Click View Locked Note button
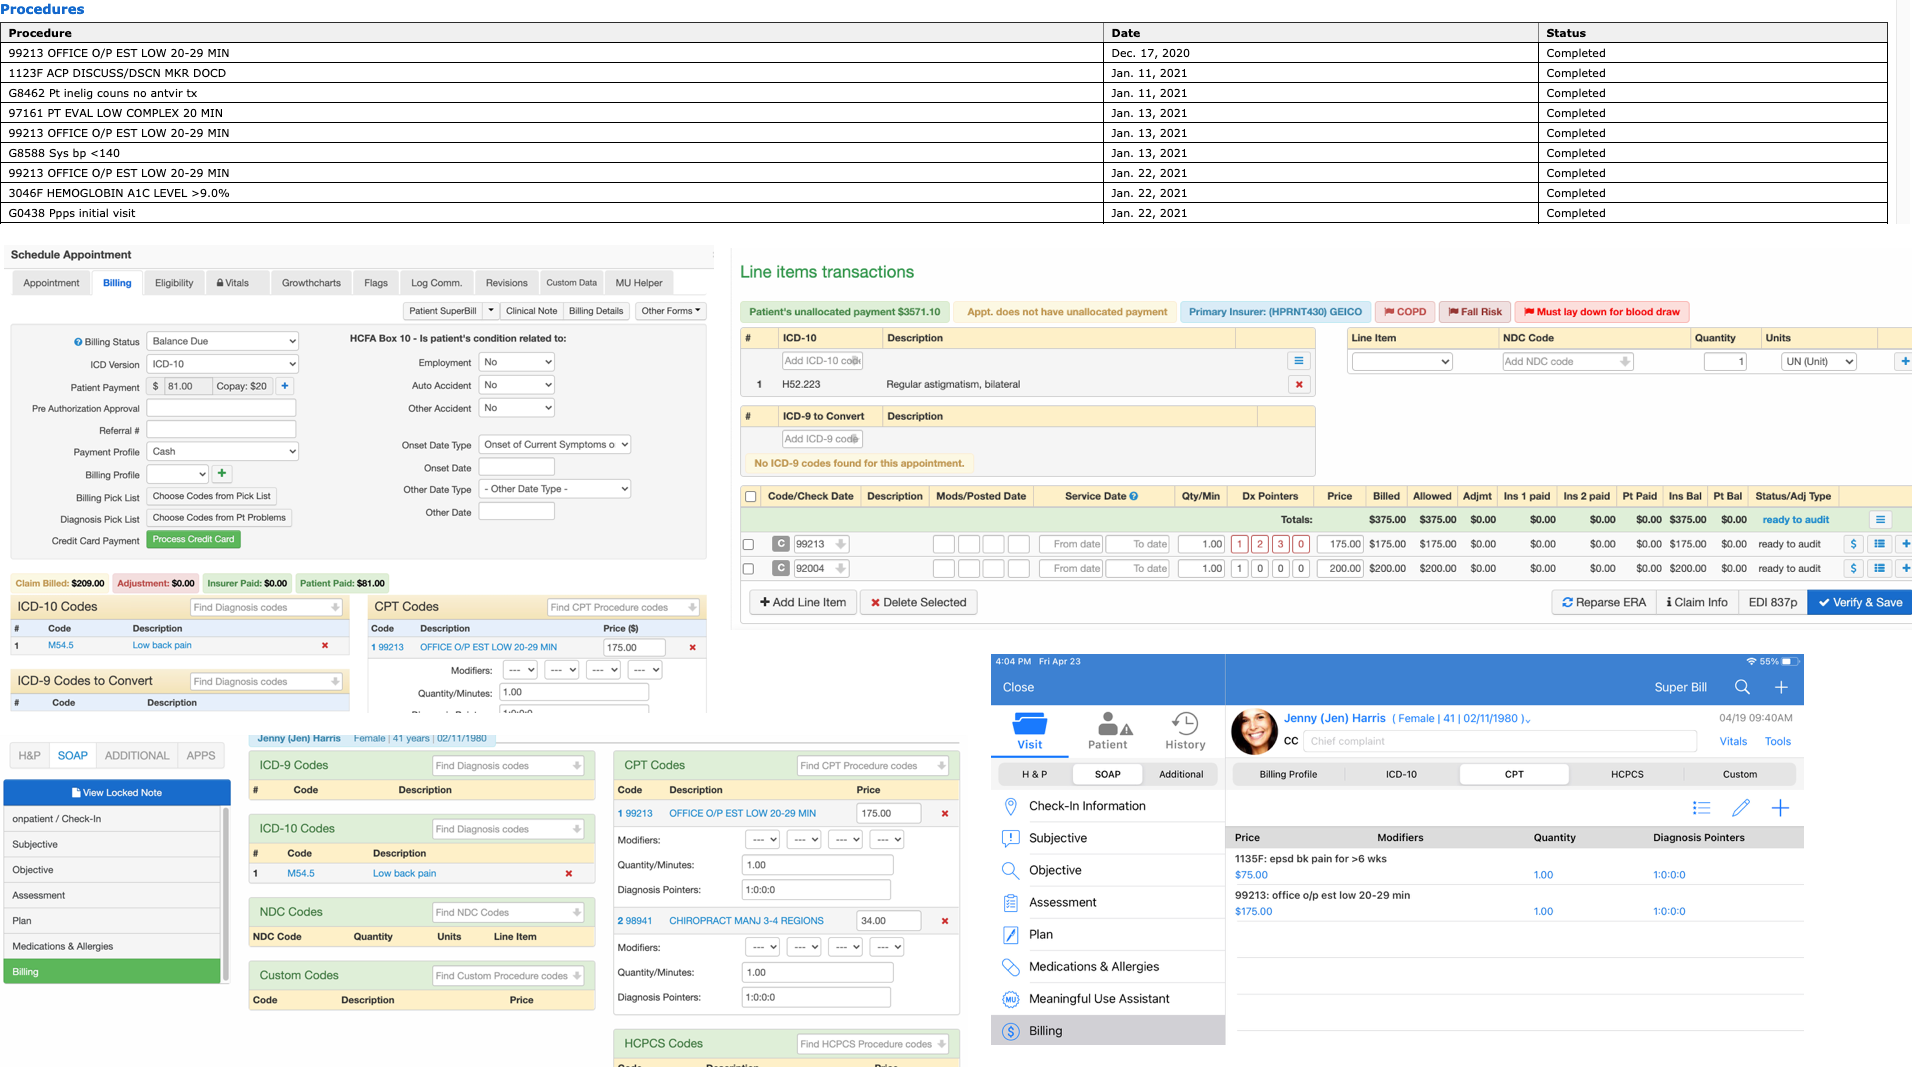The height and width of the screenshot is (1067, 1912). coord(117,793)
